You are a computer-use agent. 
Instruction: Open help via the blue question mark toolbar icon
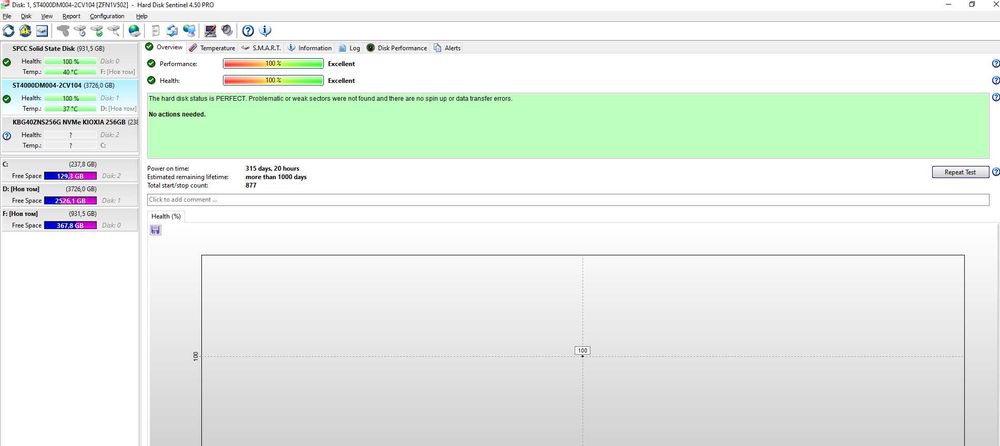pyautogui.click(x=248, y=31)
